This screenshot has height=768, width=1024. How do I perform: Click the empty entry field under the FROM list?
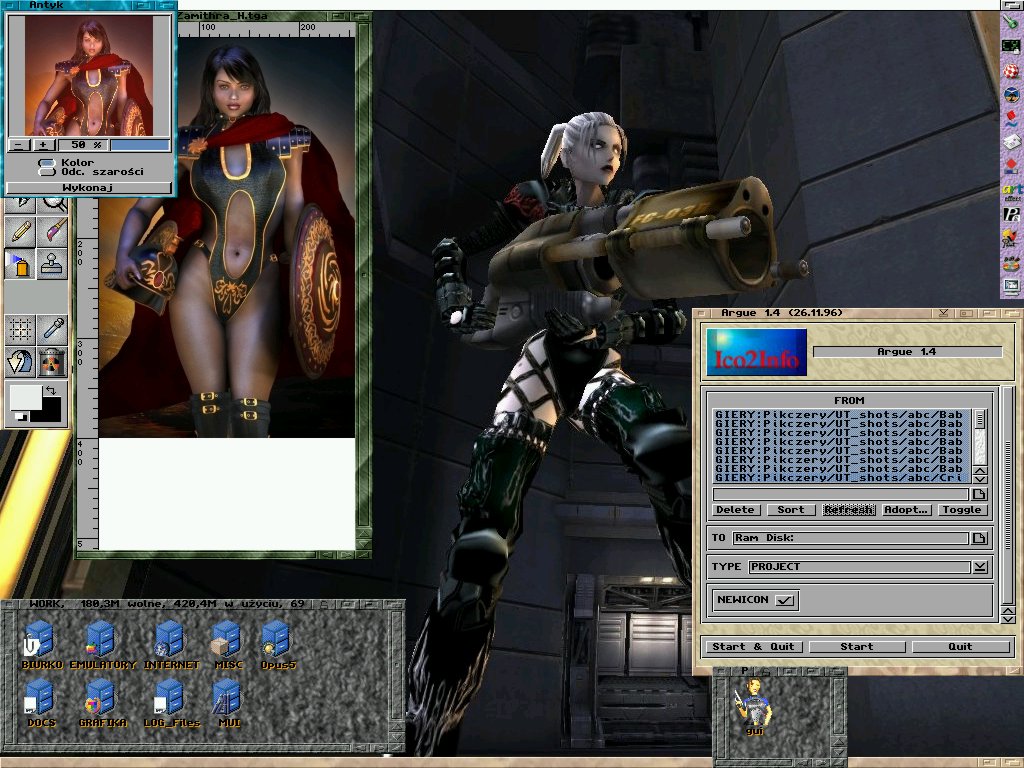(x=841, y=494)
